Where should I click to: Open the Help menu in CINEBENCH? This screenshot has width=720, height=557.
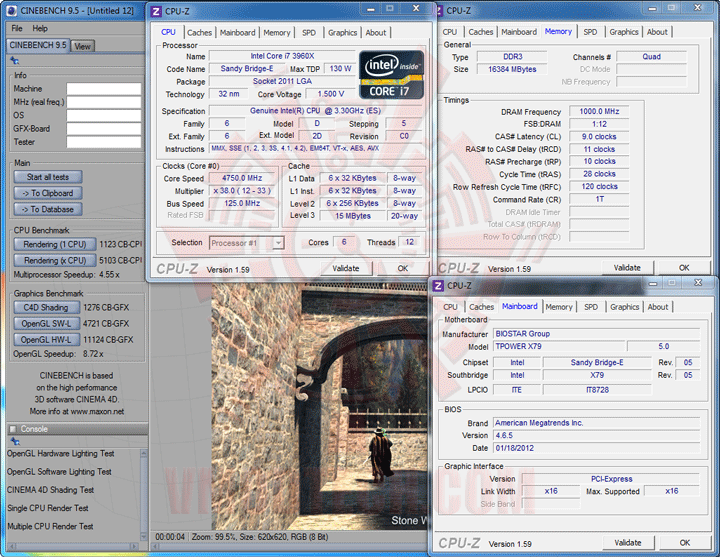pos(40,28)
